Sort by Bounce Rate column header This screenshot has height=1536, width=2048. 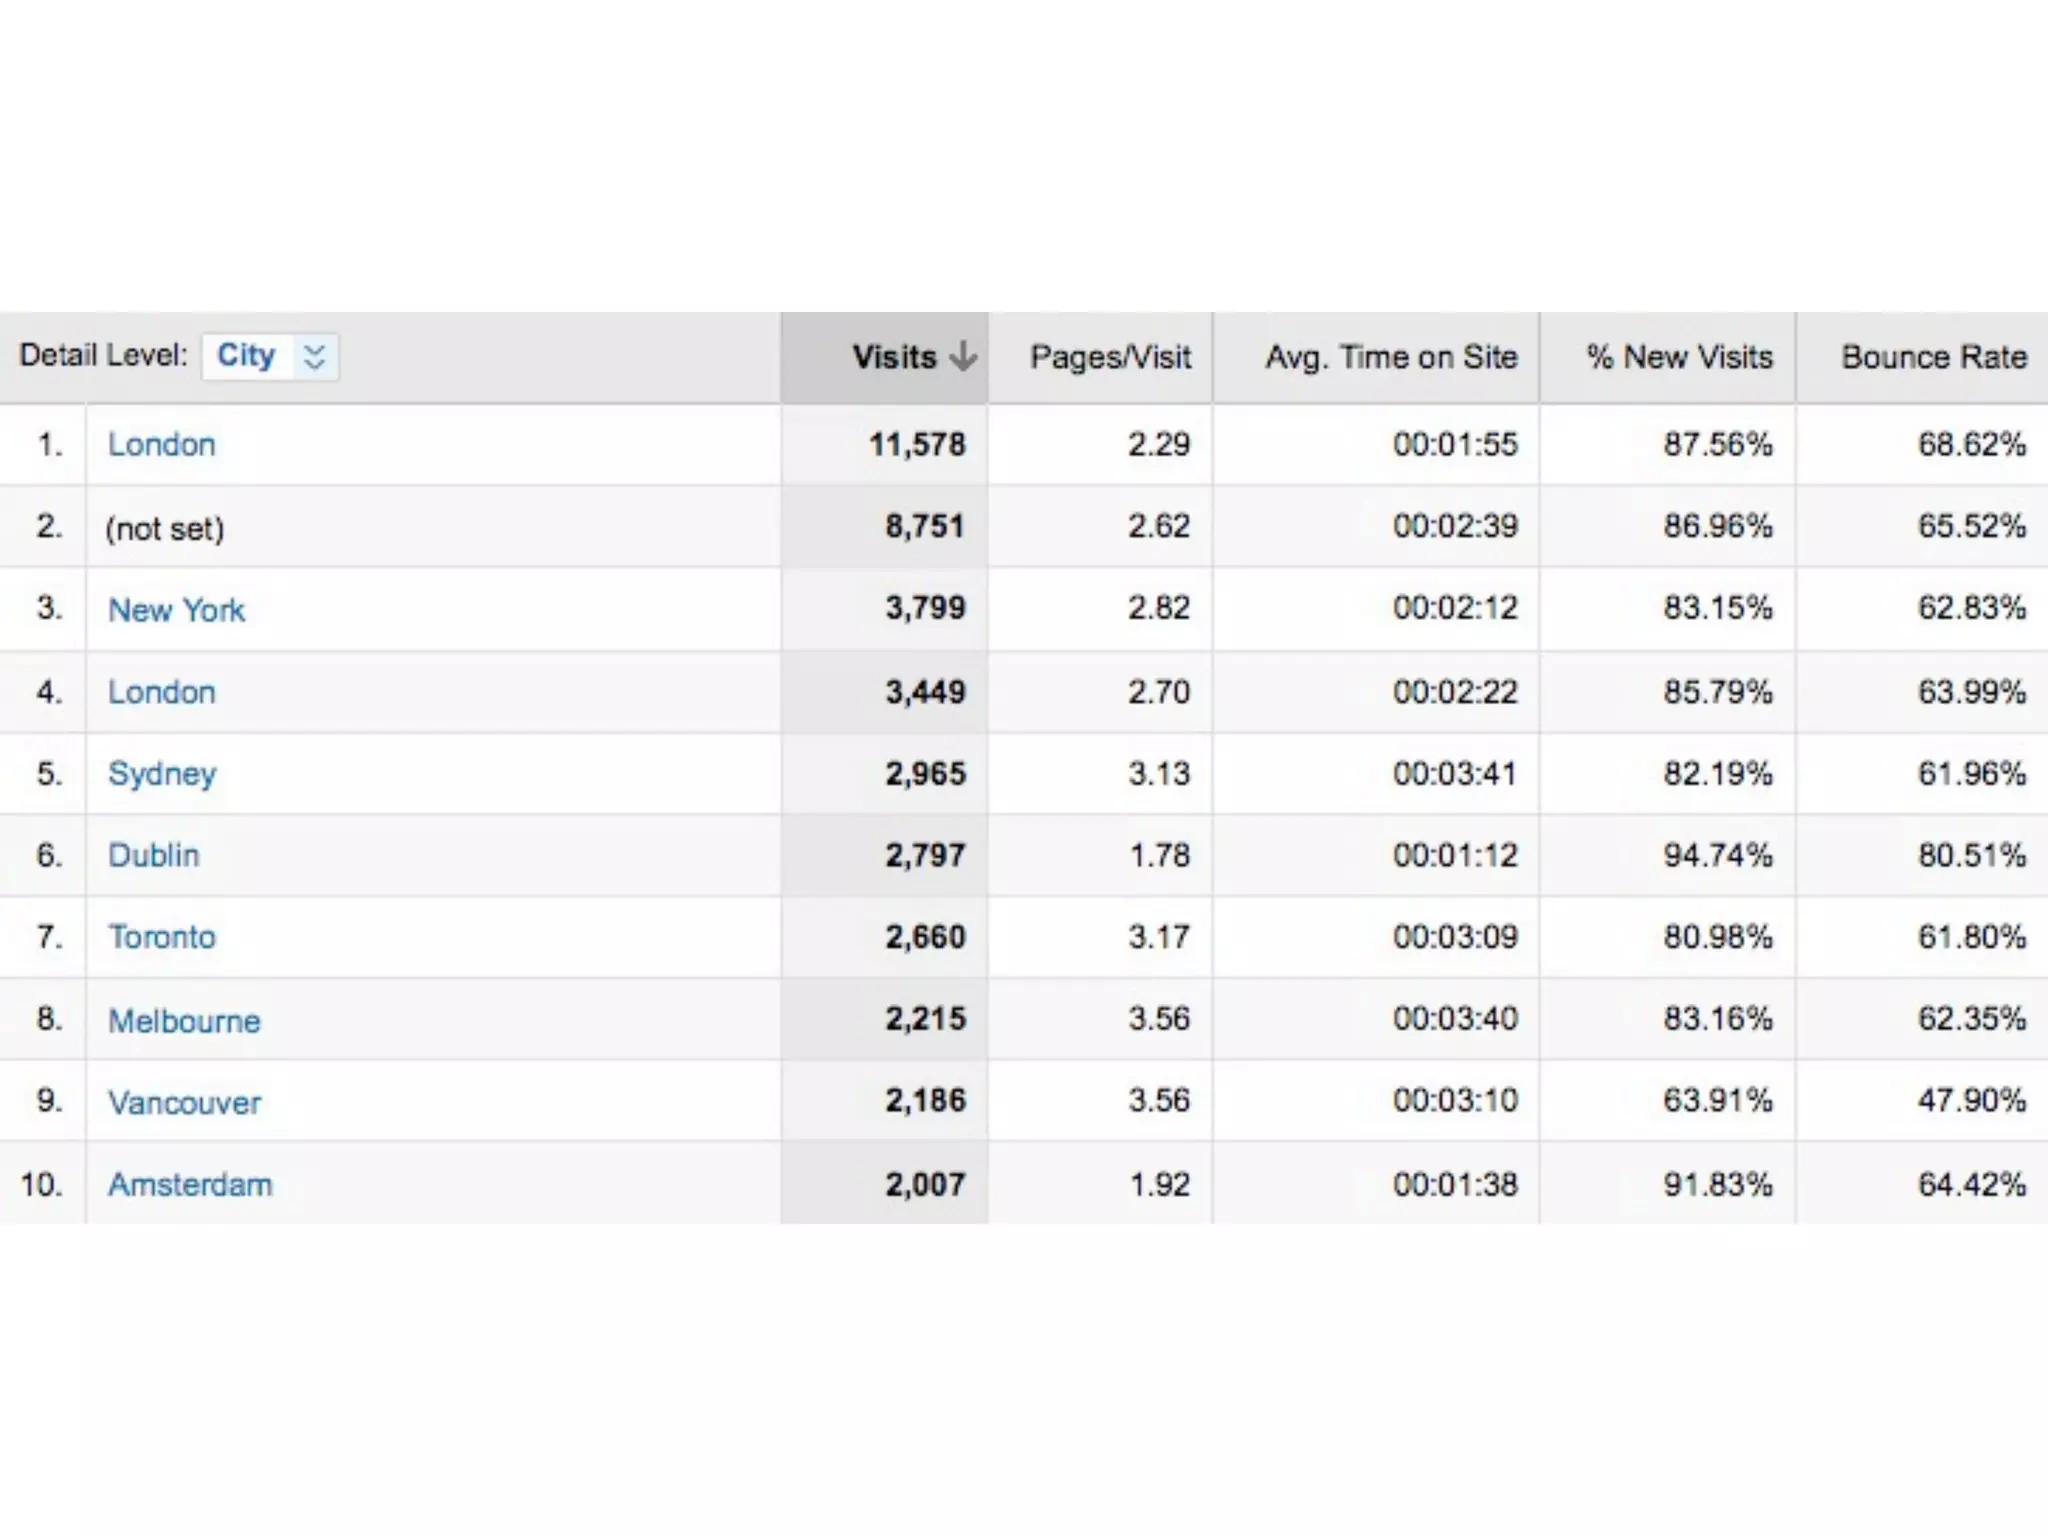1933,357
